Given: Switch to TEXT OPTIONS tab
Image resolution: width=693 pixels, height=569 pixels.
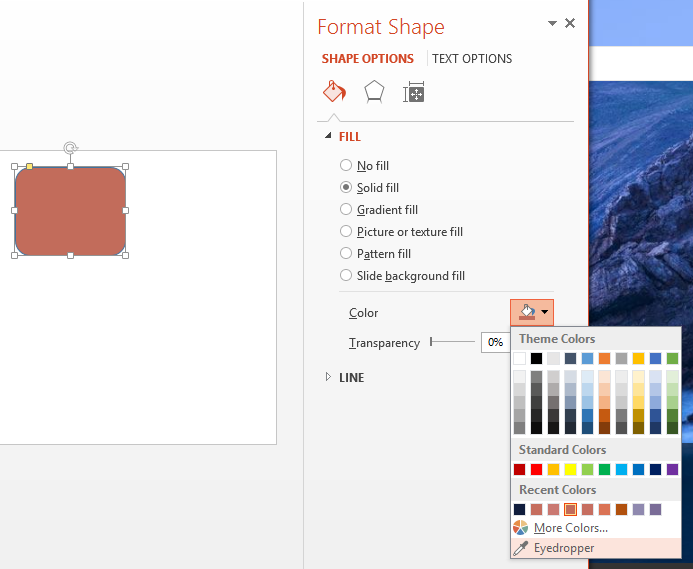Looking at the screenshot, I should coord(472,58).
